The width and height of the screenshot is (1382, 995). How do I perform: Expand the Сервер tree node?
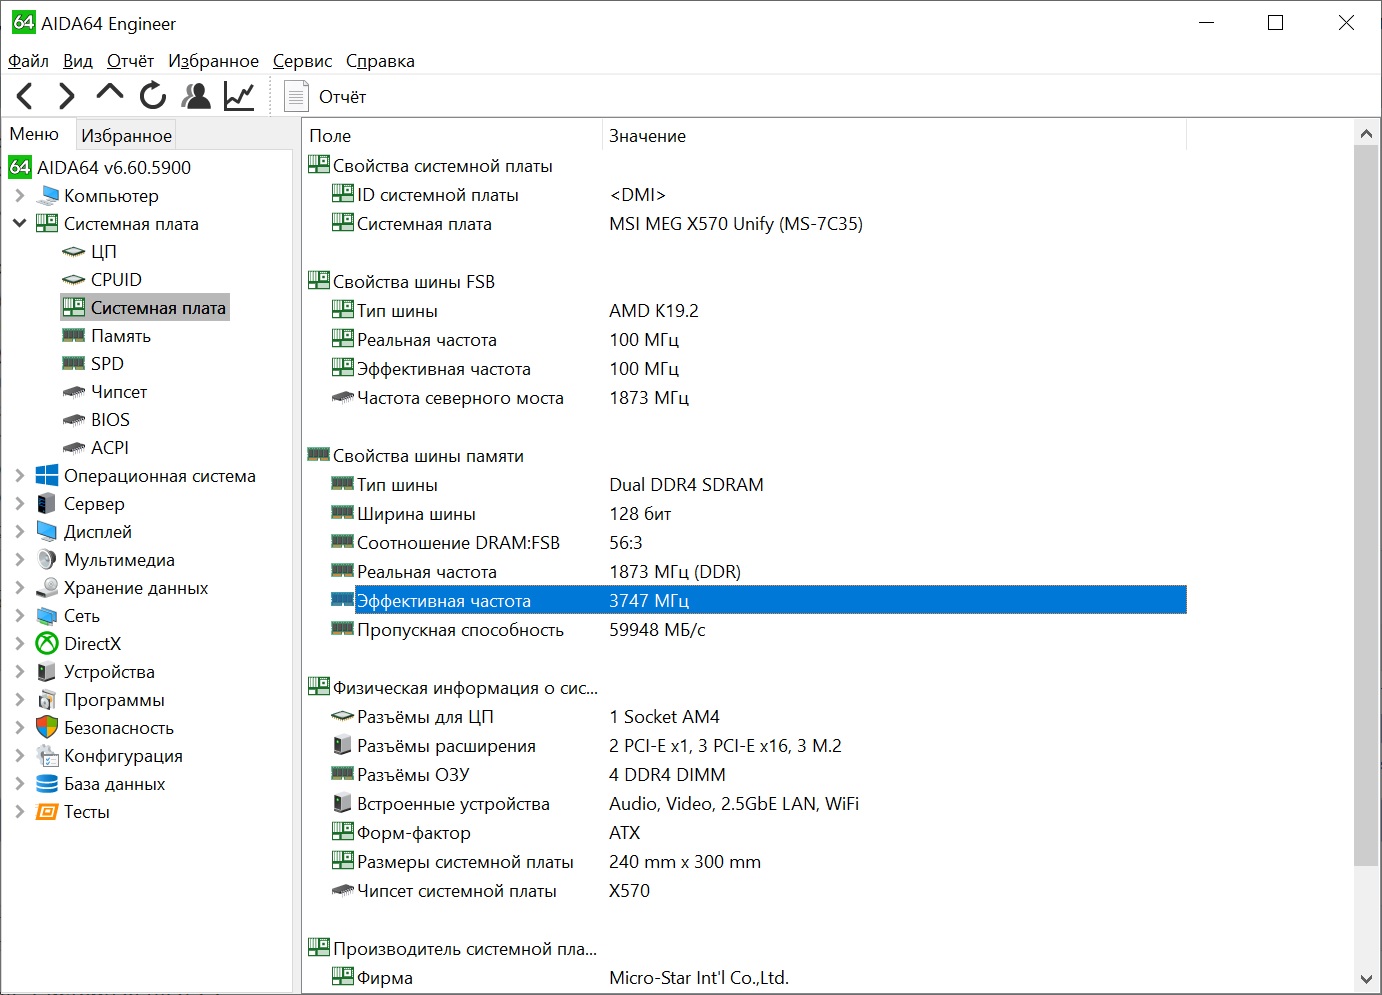point(19,504)
